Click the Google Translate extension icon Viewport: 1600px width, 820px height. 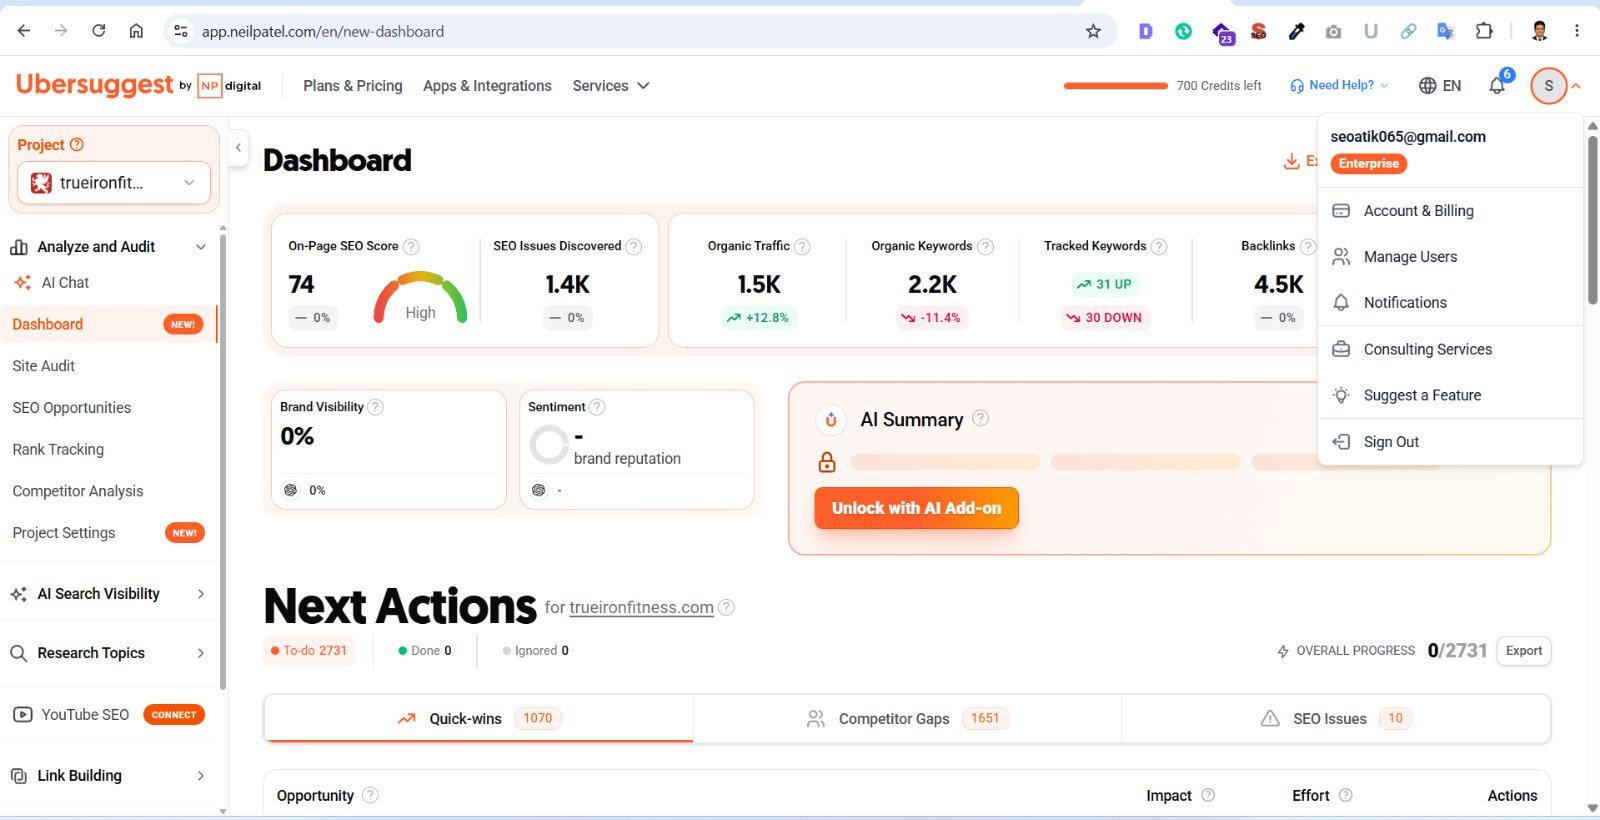click(1445, 31)
